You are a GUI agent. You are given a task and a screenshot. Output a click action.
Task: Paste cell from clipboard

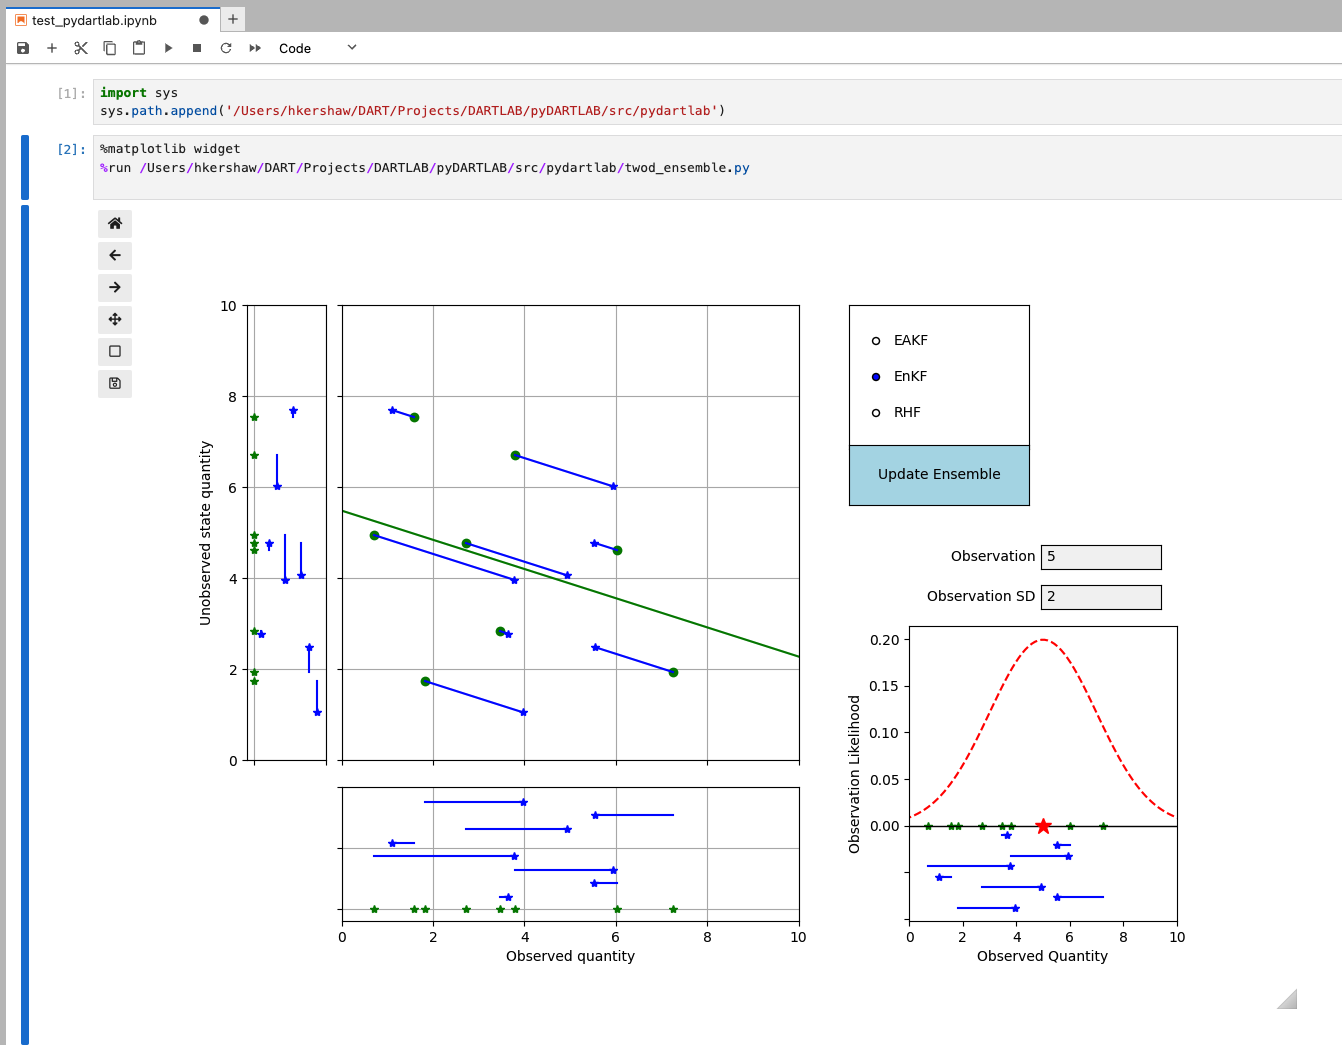coord(139,48)
